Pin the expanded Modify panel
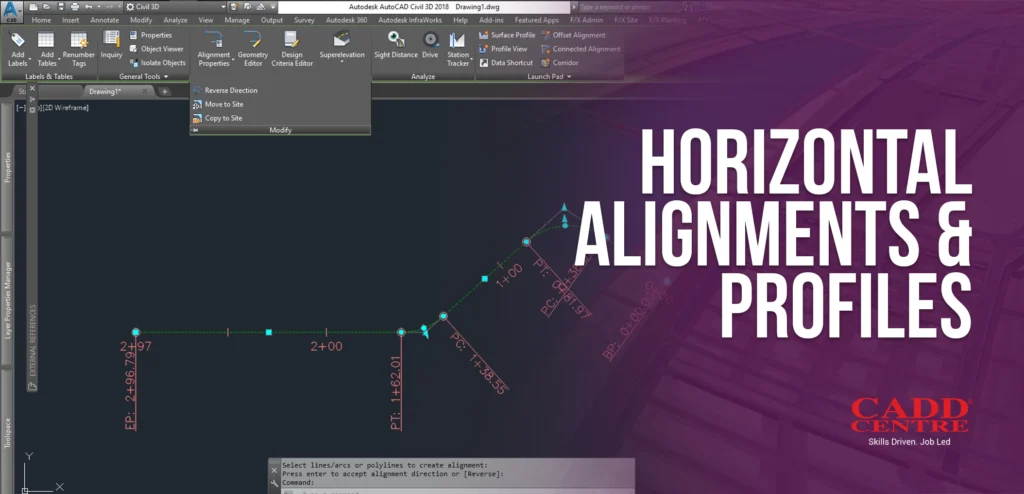The width and height of the screenshot is (1024, 494). tap(194, 131)
